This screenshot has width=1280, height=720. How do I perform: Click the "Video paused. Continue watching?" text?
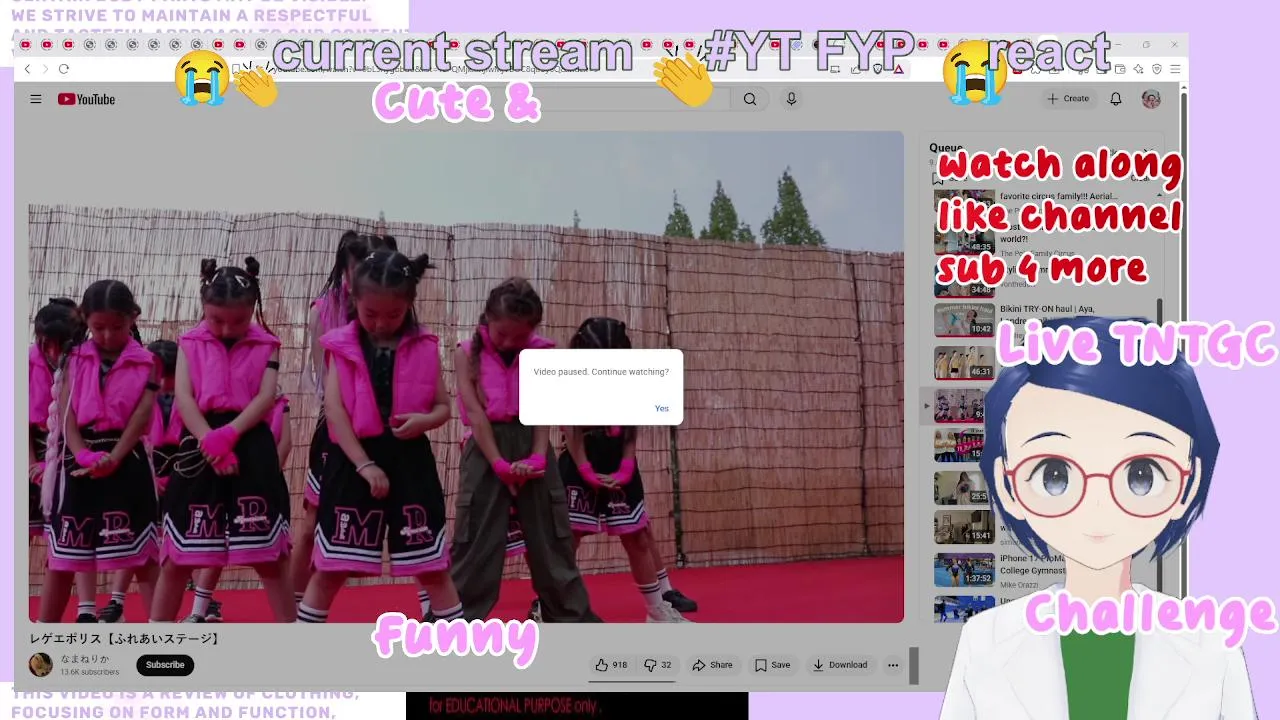click(x=601, y=372)
